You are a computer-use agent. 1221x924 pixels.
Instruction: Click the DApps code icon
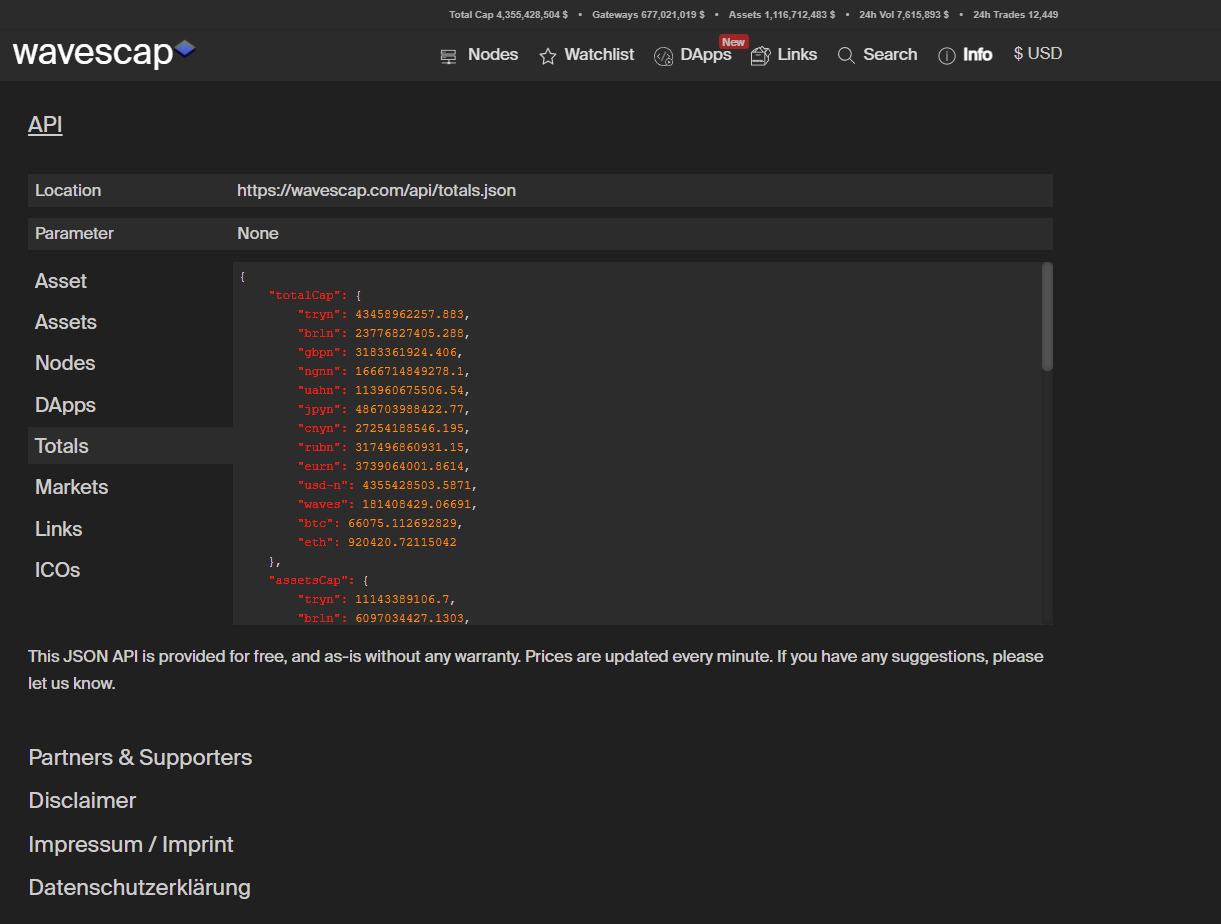pyautogui.click(x=663, y=56)
